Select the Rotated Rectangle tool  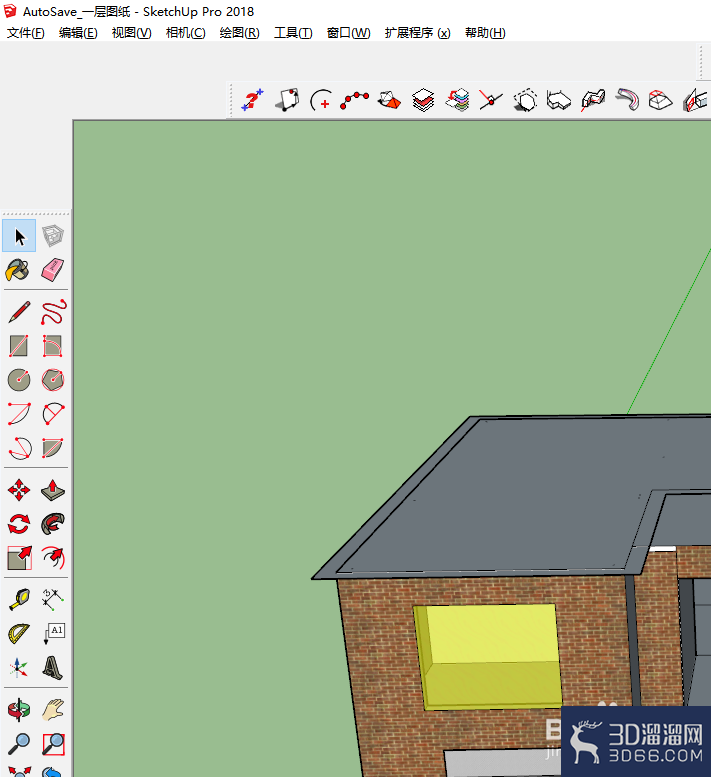[53, 346]
